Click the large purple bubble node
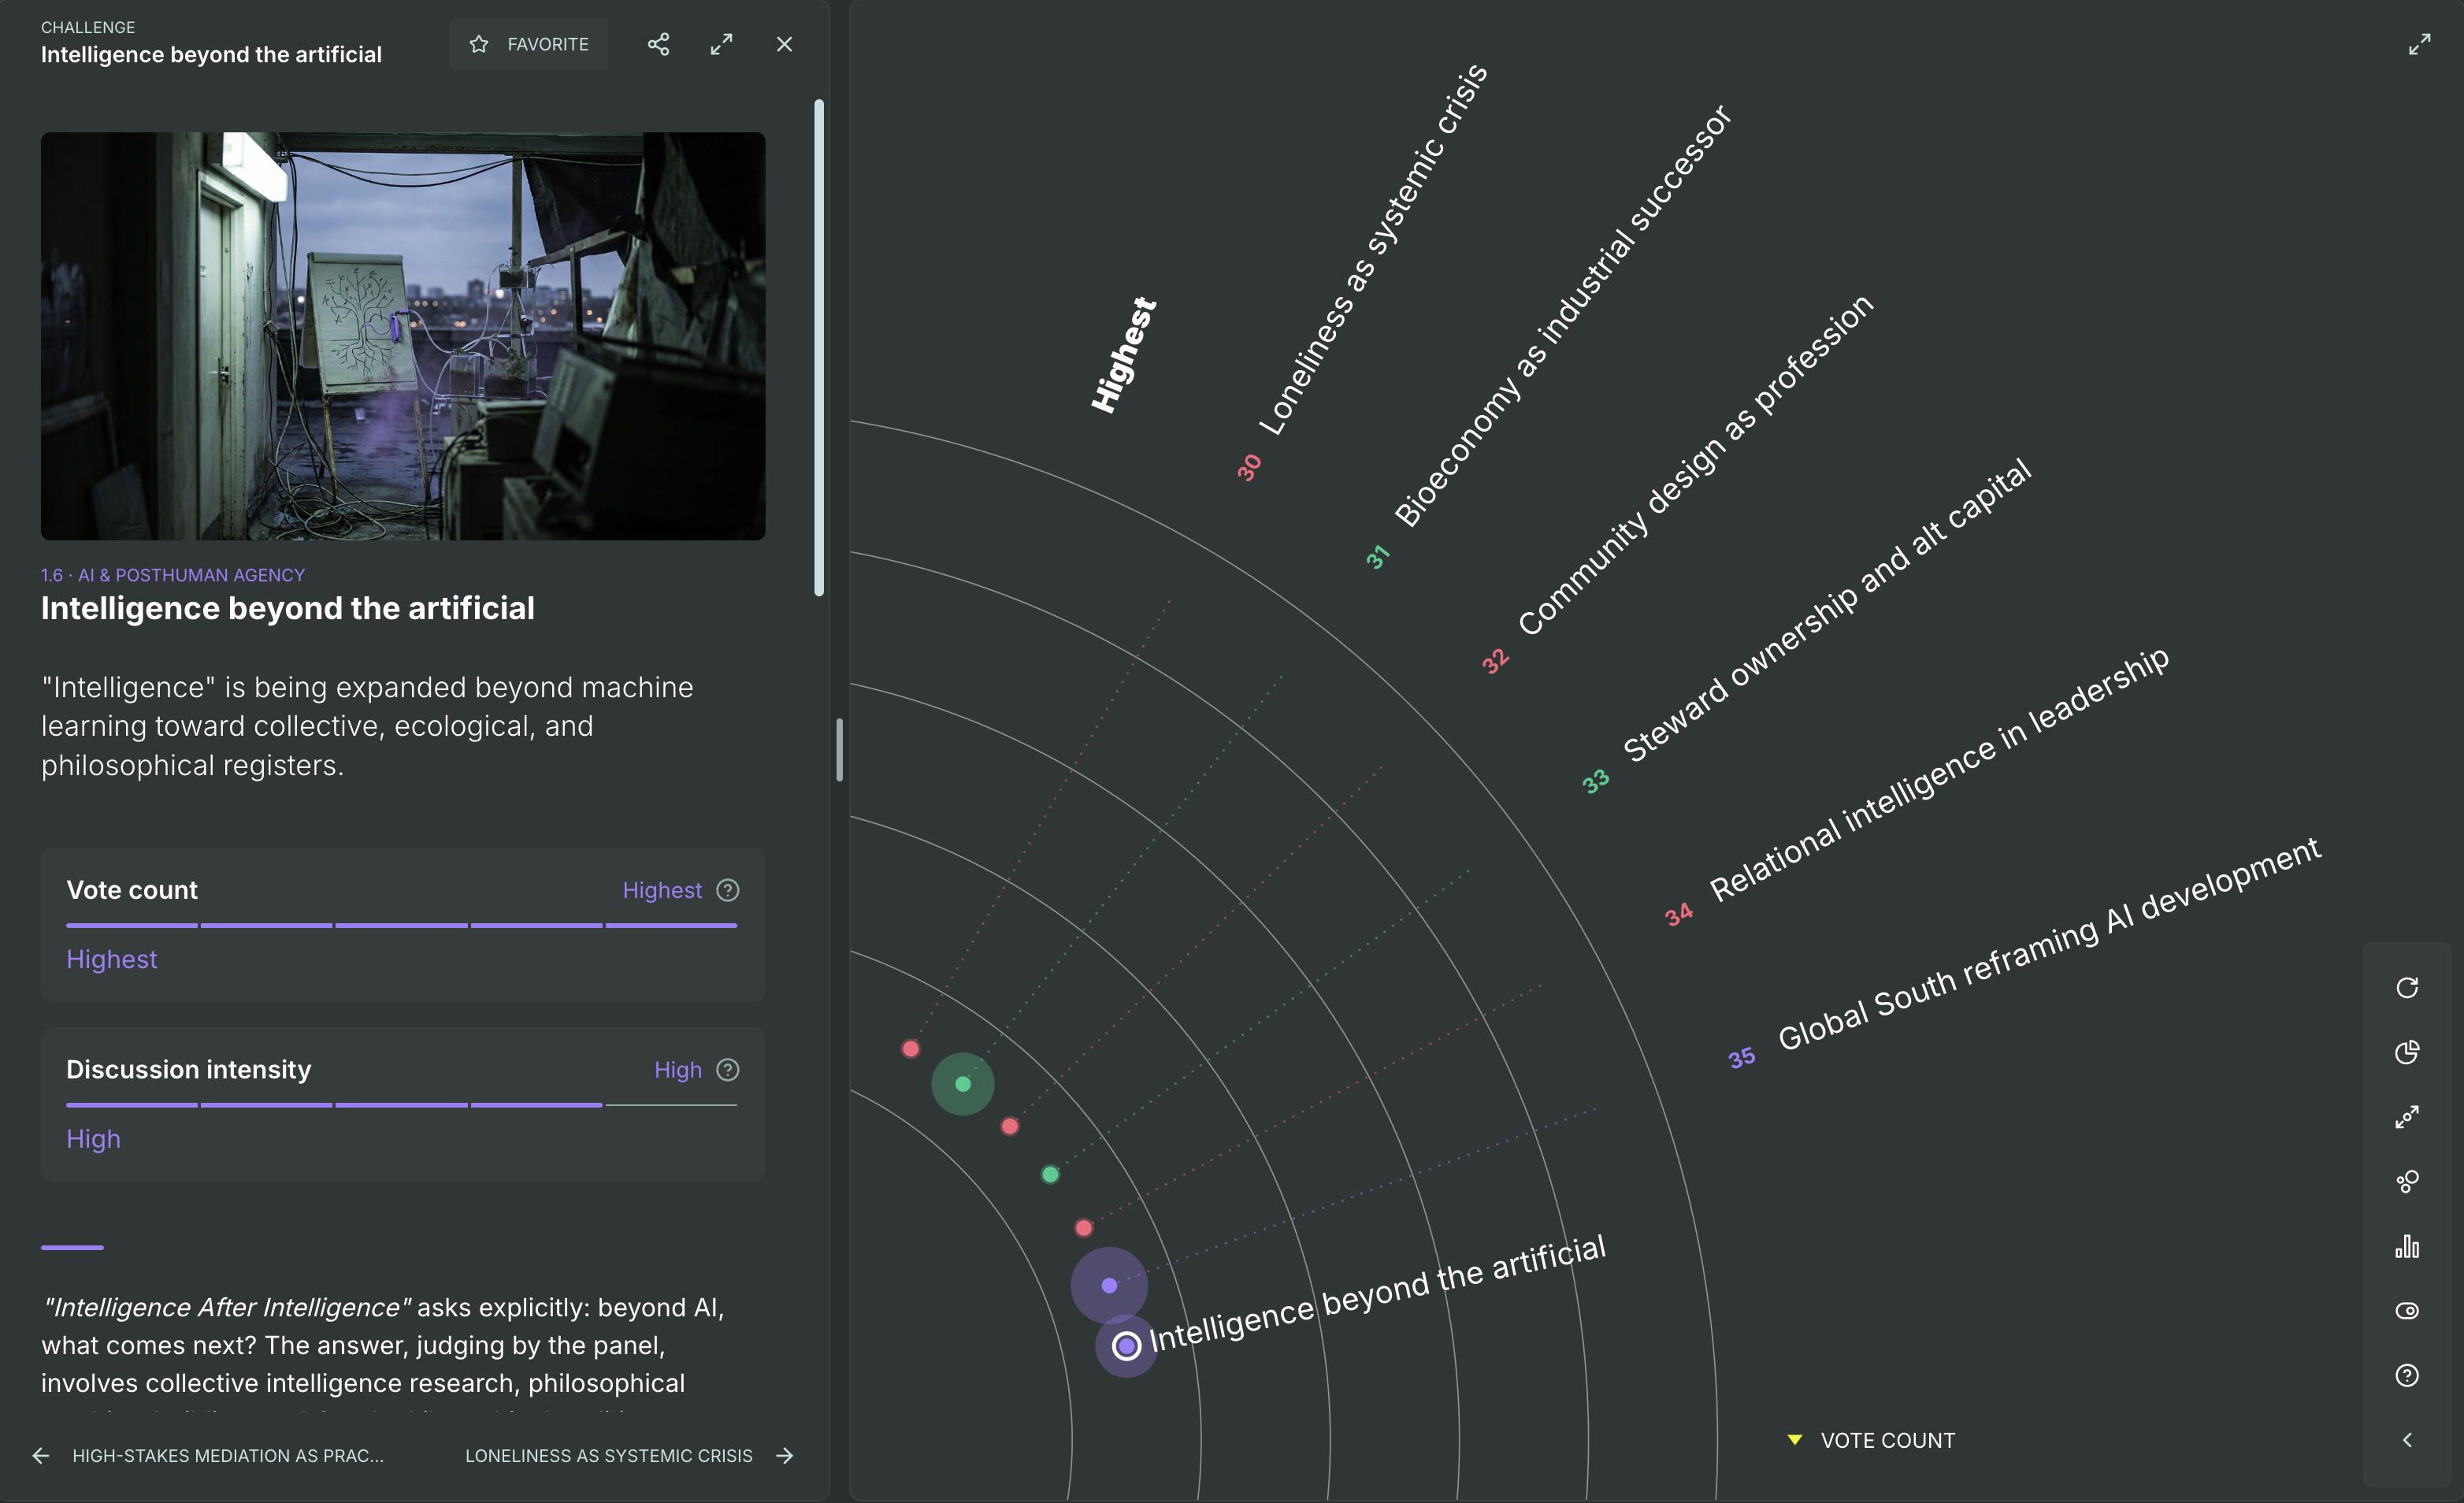This screenshot has width=2464, height=1503. pos(1109,1285)
